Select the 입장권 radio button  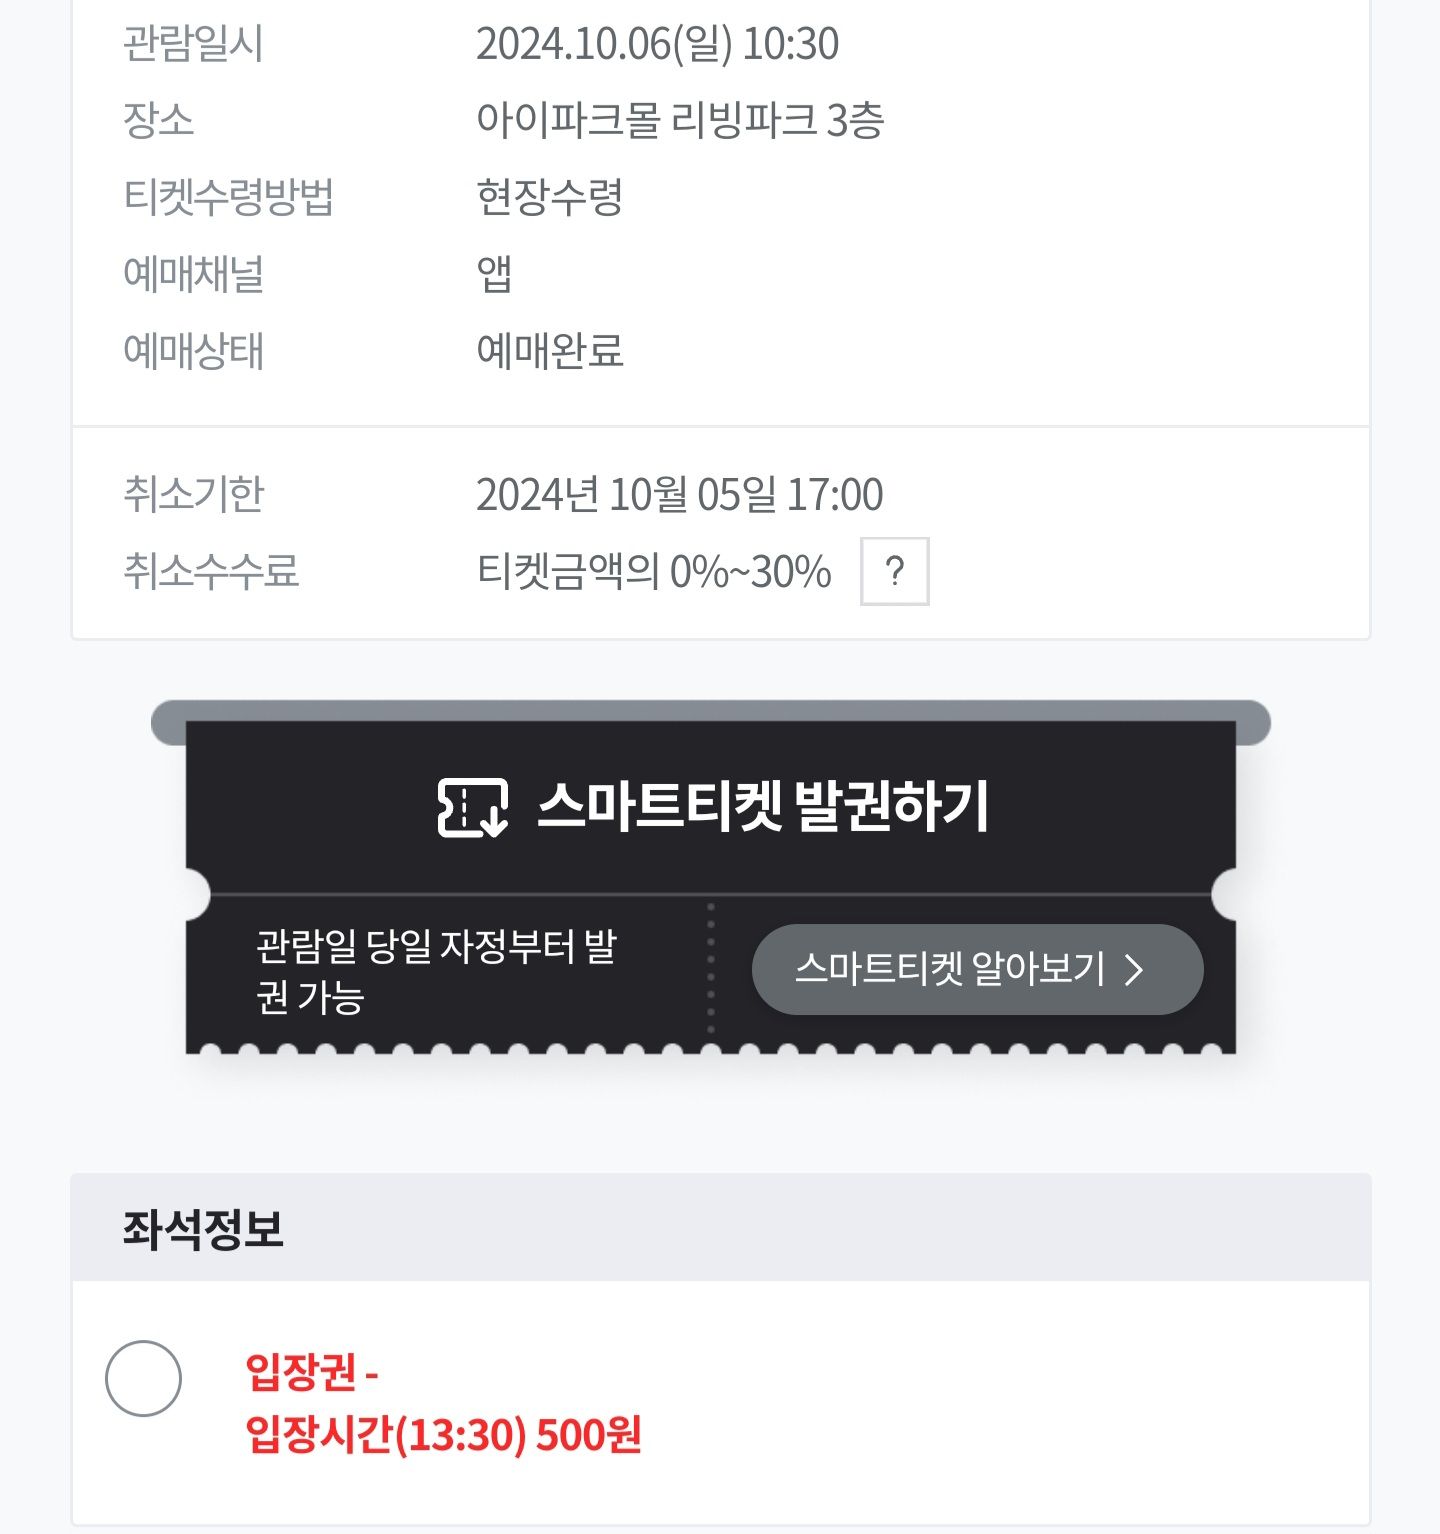143,1378
